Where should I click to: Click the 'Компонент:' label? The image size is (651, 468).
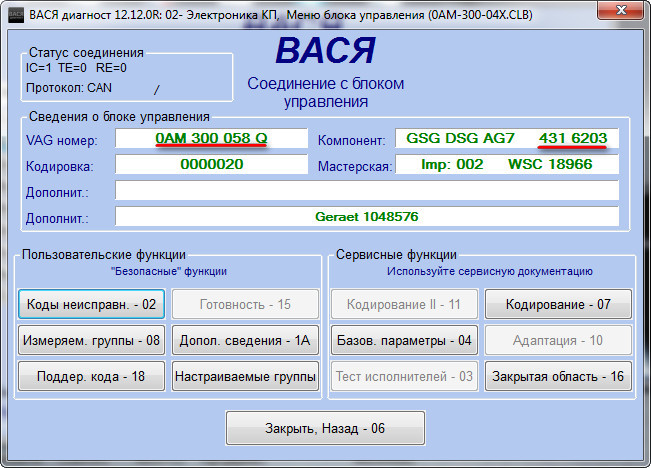click(351, 140)
